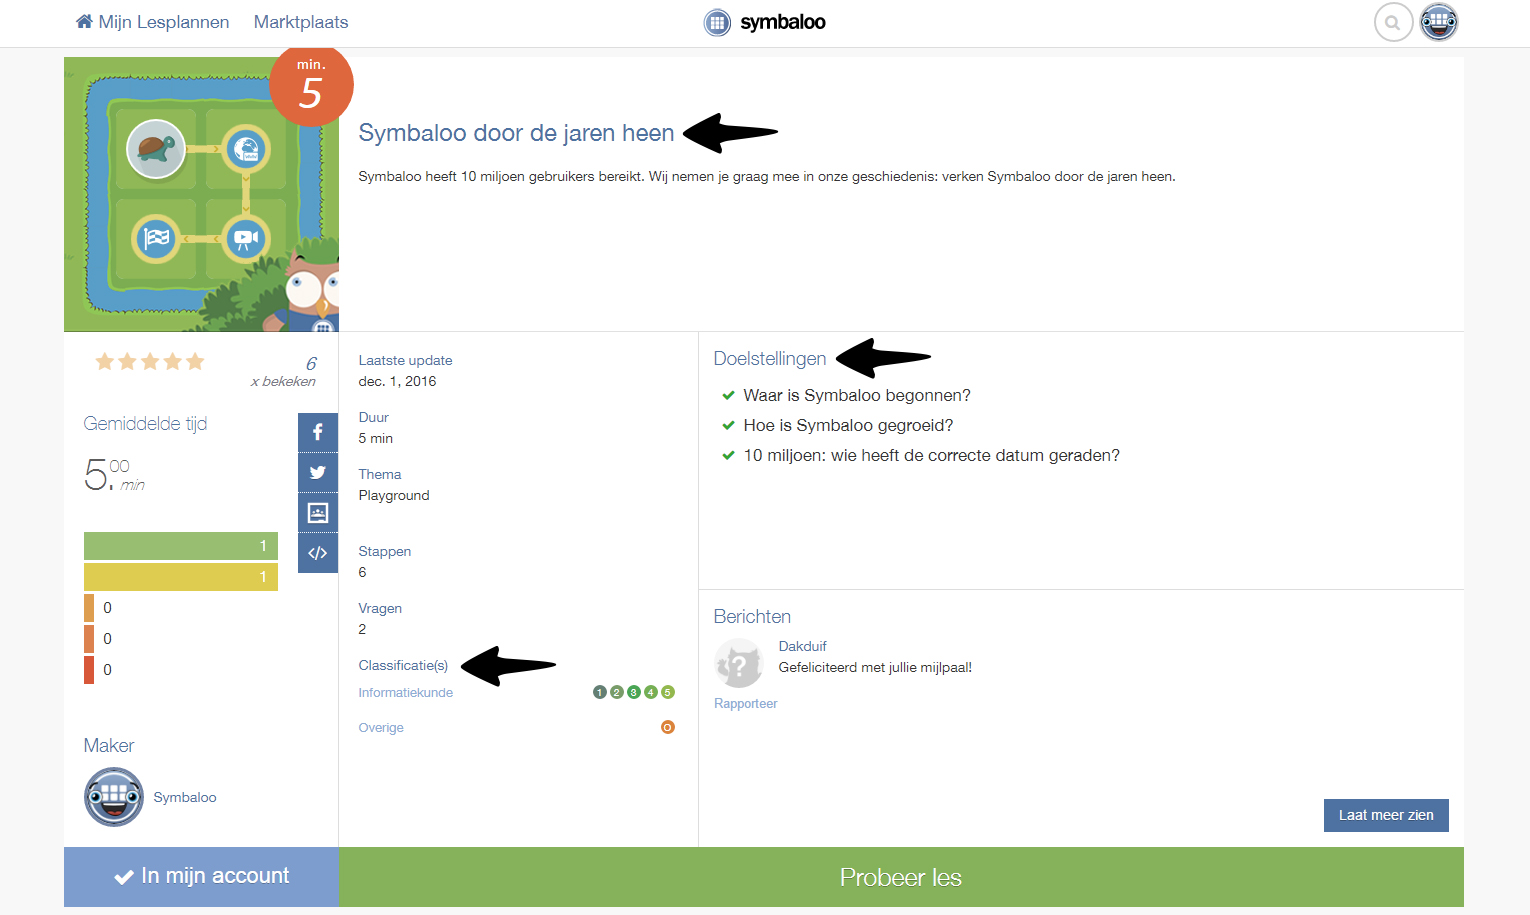This screenshot has height=915, width=1530.
Task: Click the 6 x bekeken view count
Action: point(284,372)
